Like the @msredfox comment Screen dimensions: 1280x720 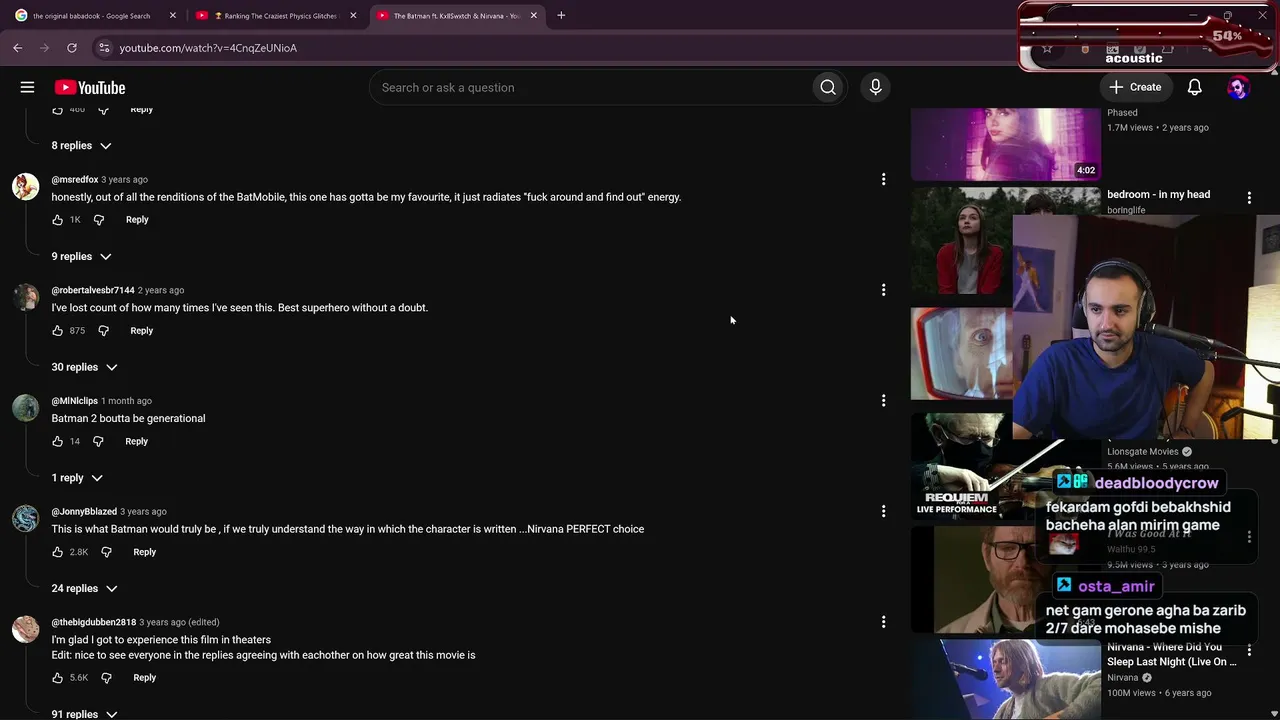(57, 220)
